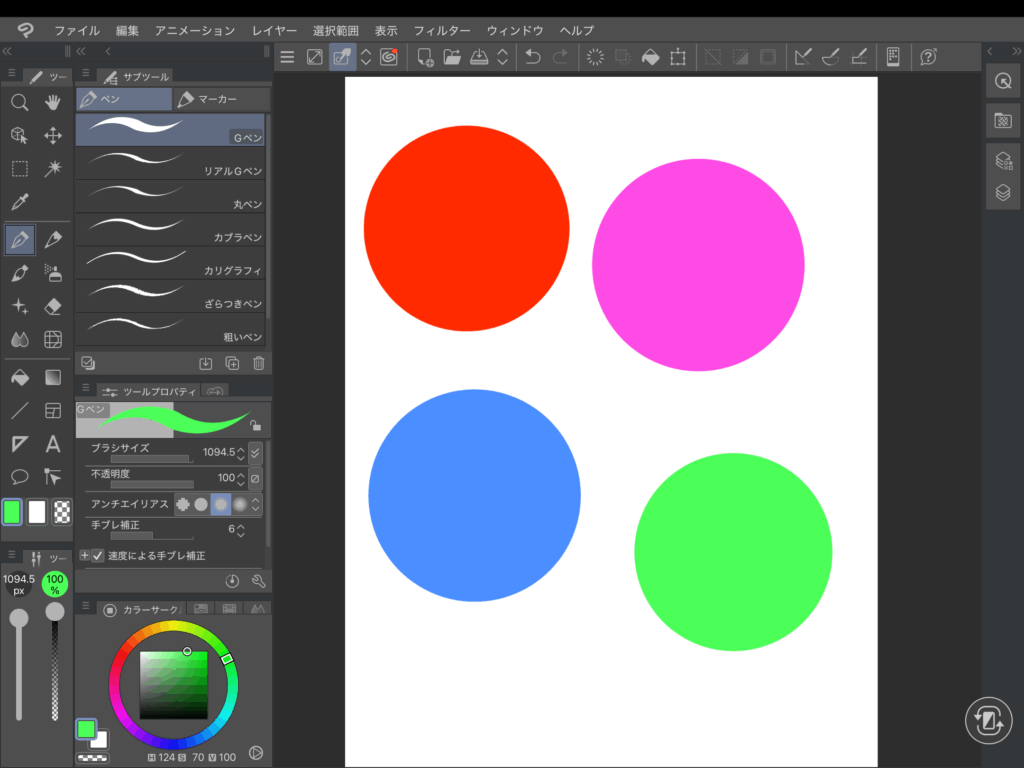Open the ブラシサイズ dynamics dropdown button
1024x768 pixels.
click(x=255, y=452)
